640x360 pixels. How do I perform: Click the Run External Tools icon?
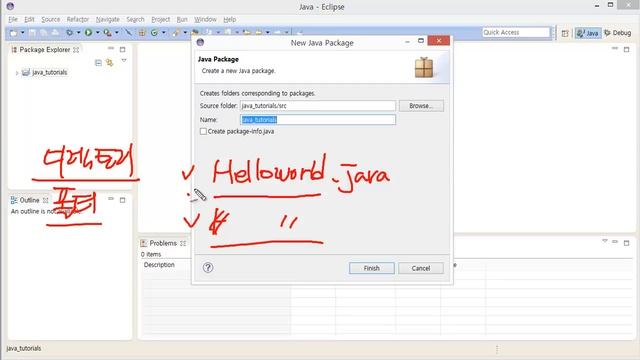point(107,33)
